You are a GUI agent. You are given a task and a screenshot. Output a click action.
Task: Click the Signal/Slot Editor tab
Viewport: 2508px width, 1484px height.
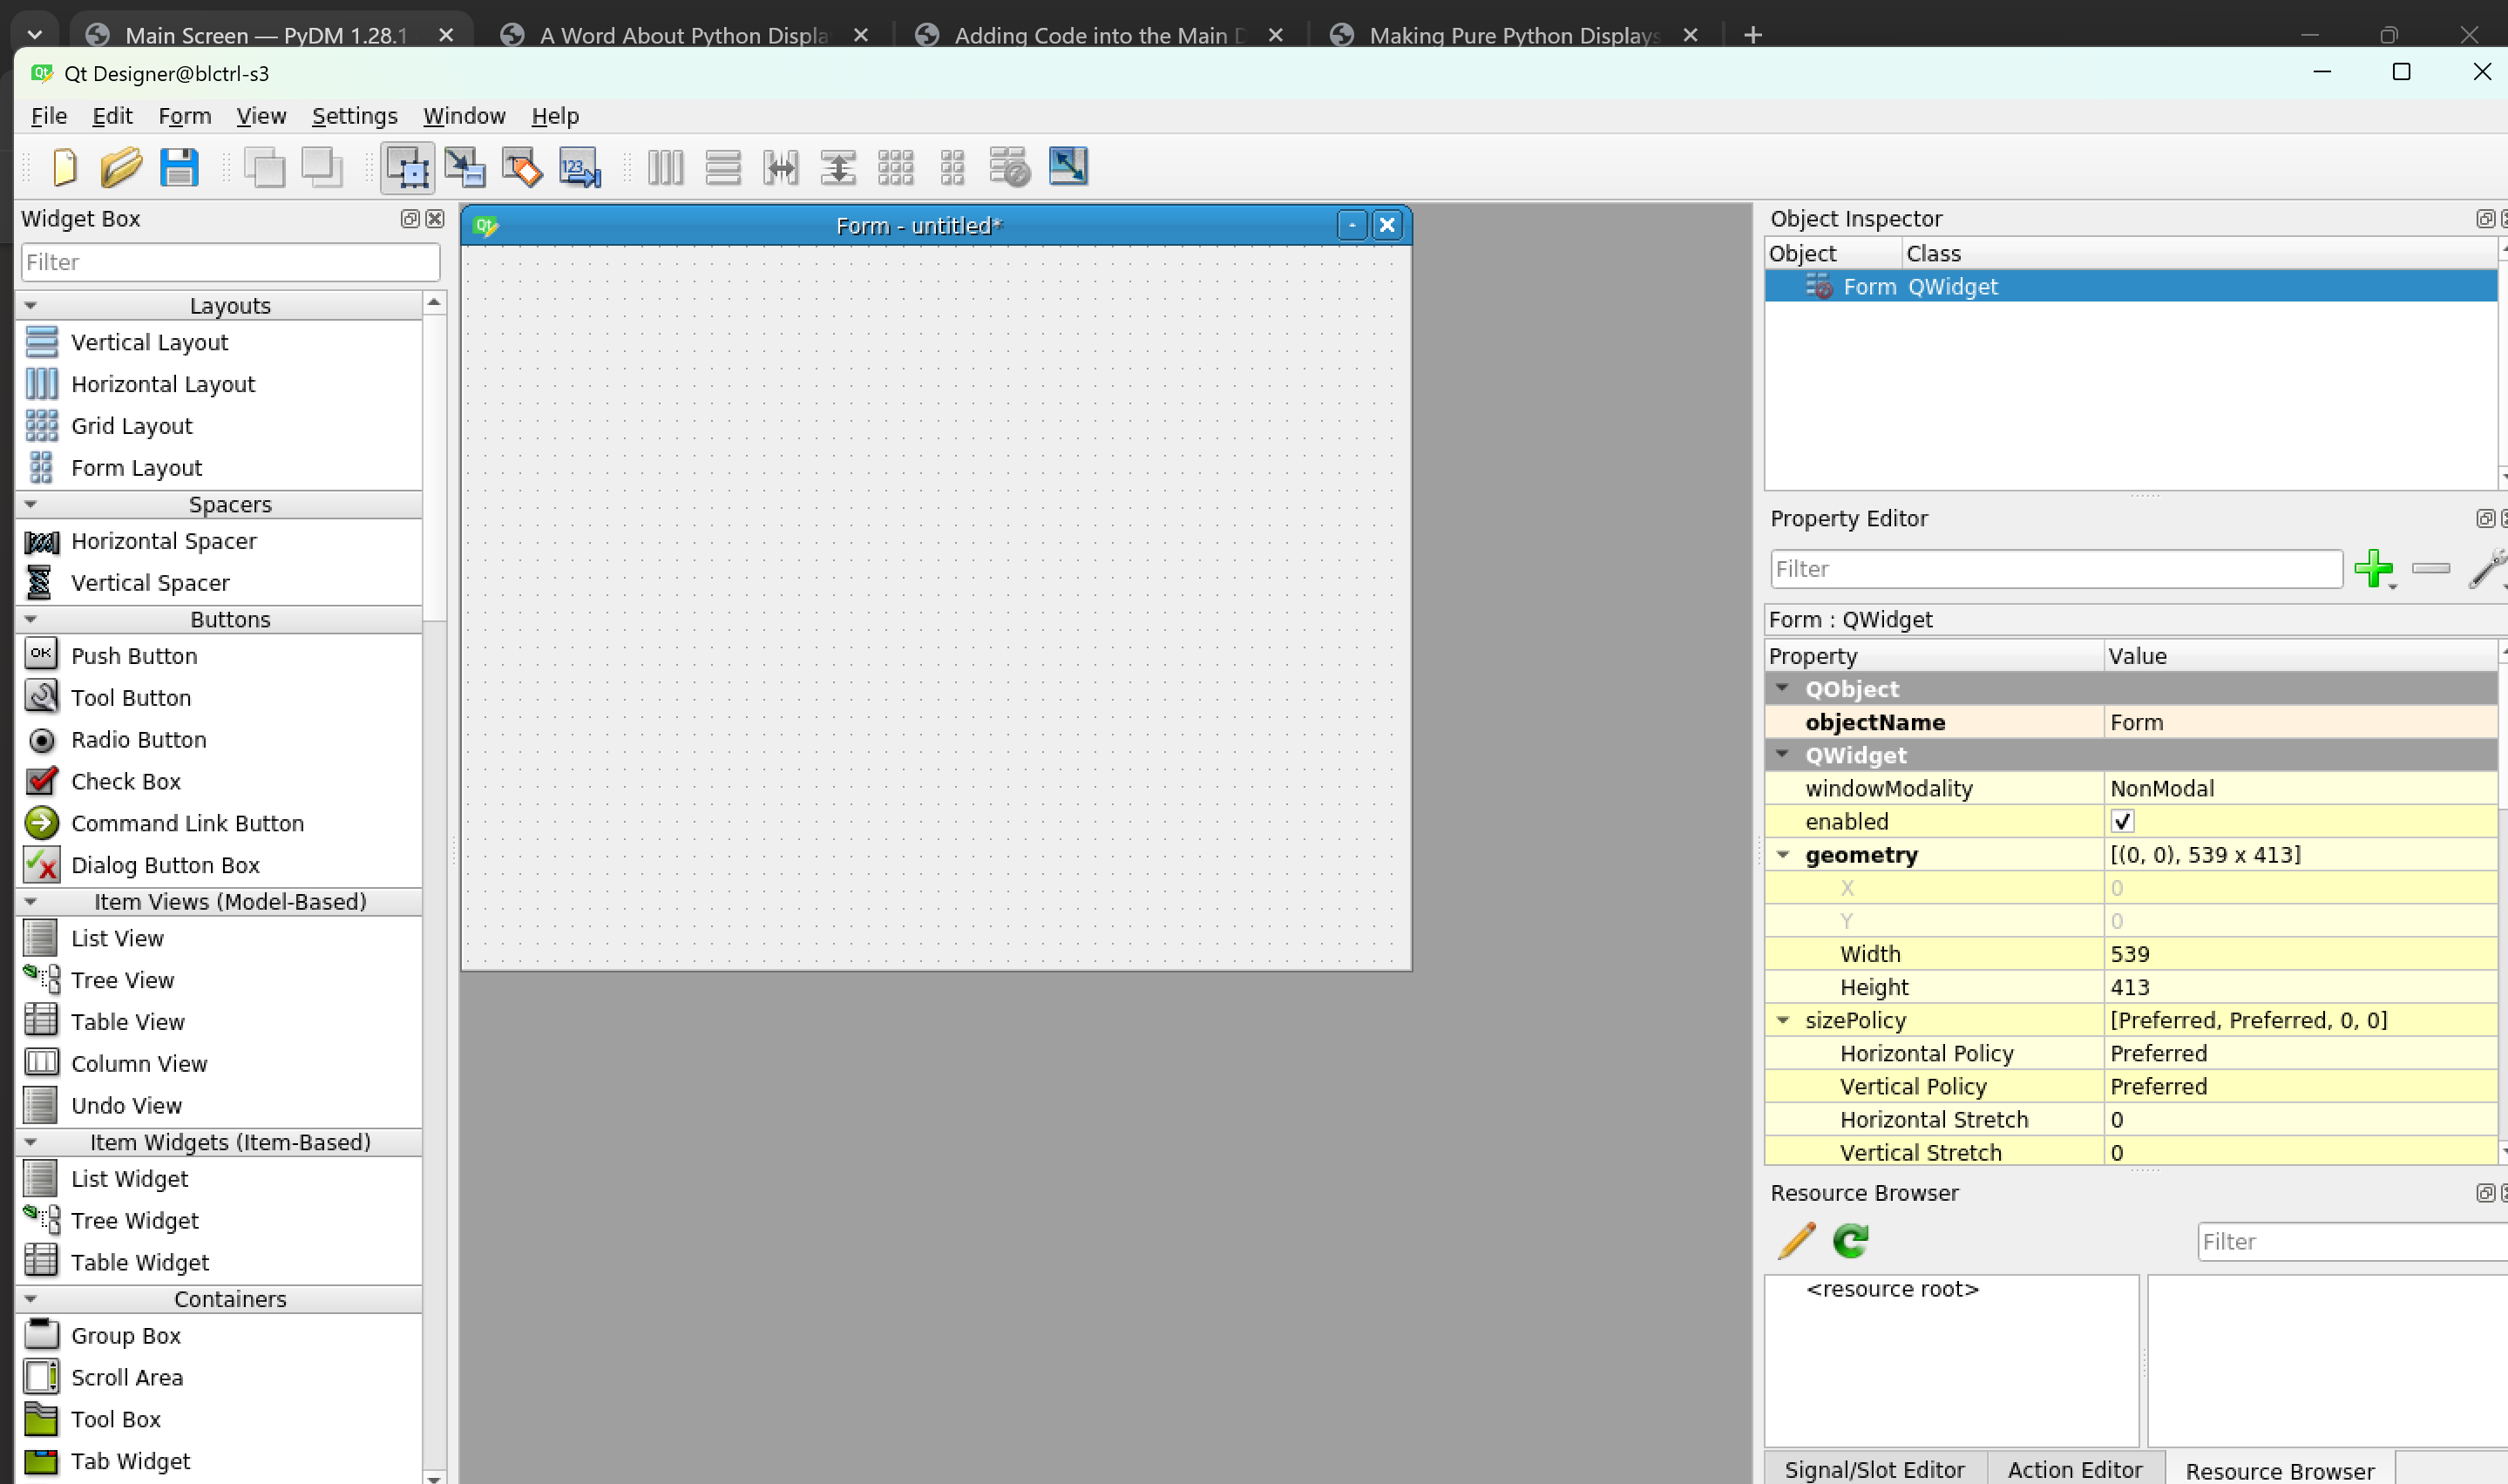[1874, 1469]
